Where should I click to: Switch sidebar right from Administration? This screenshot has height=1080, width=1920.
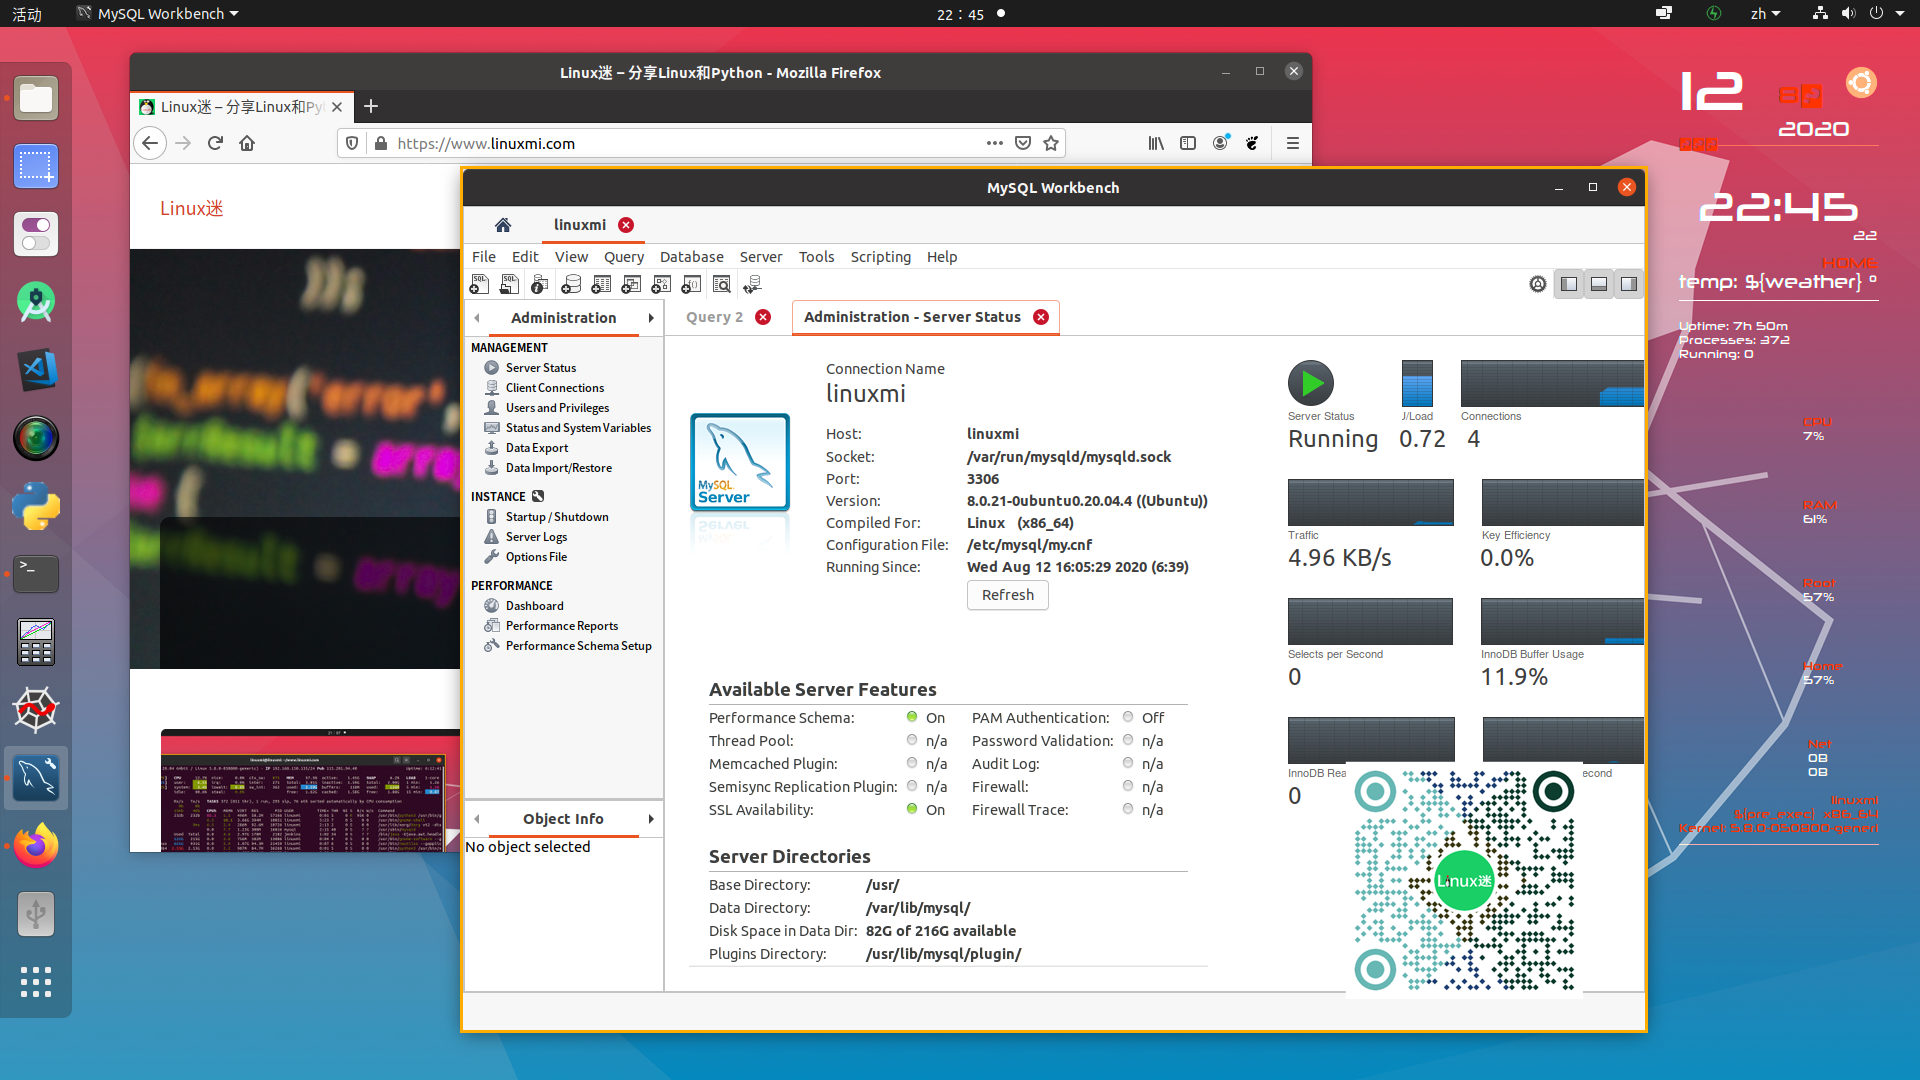[x=651, y=318]
